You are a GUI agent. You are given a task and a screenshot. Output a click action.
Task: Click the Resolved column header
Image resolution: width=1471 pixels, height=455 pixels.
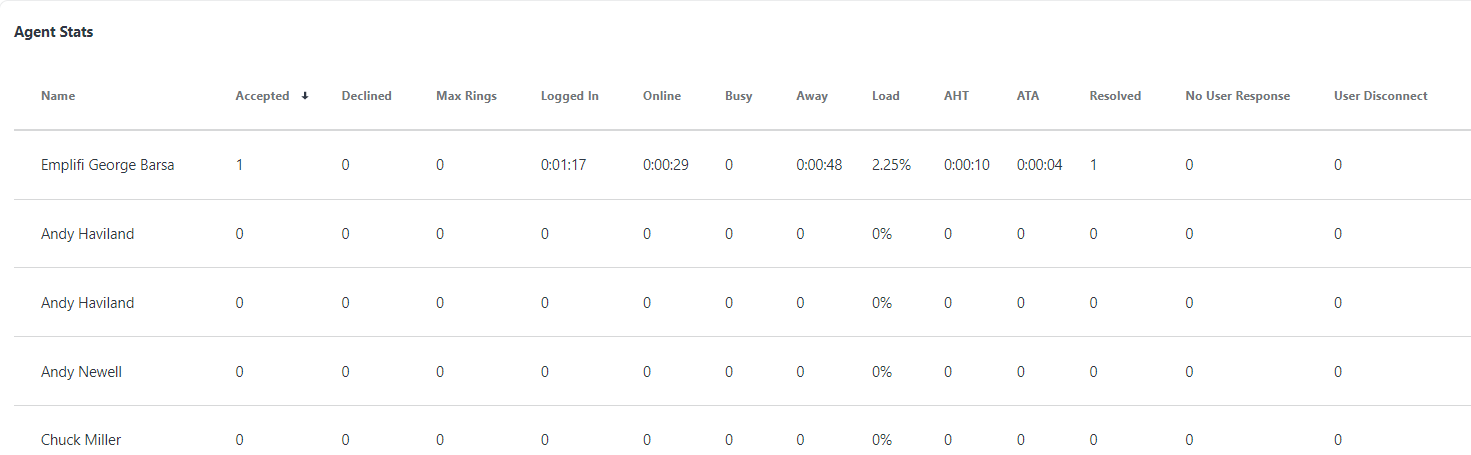[x=1115, y=96]
